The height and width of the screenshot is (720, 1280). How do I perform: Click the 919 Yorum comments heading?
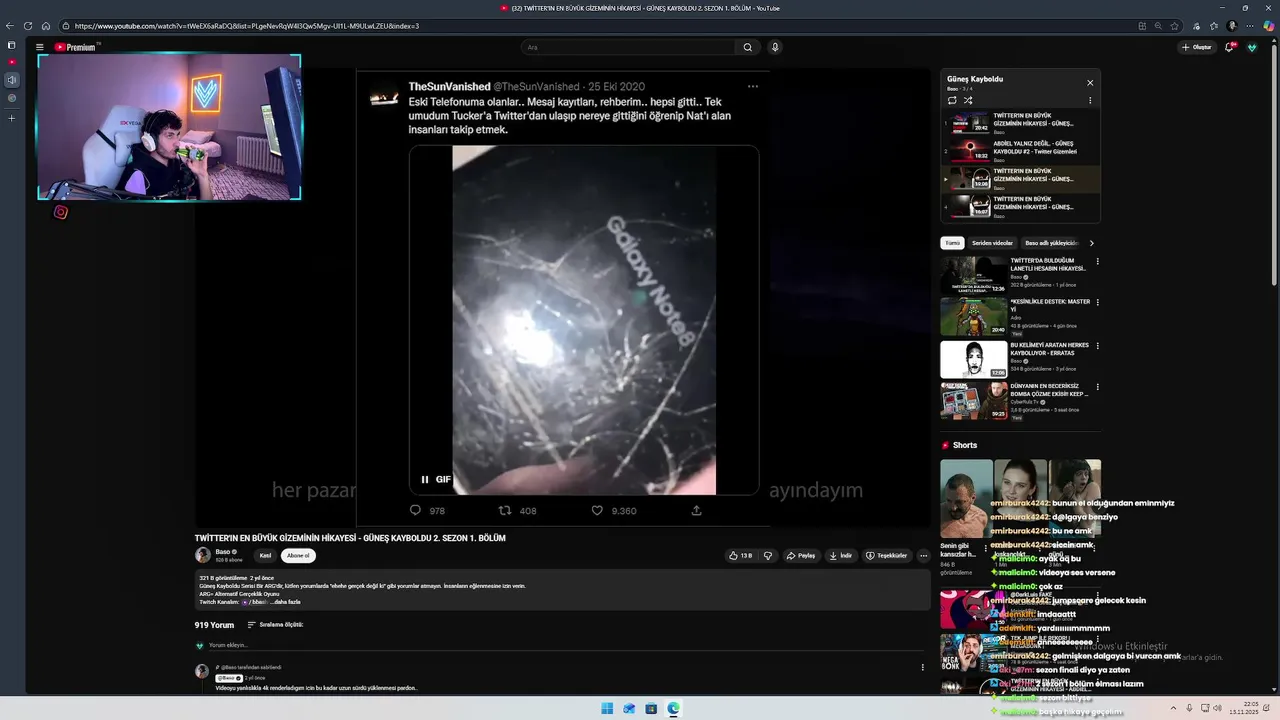point(214,625)
